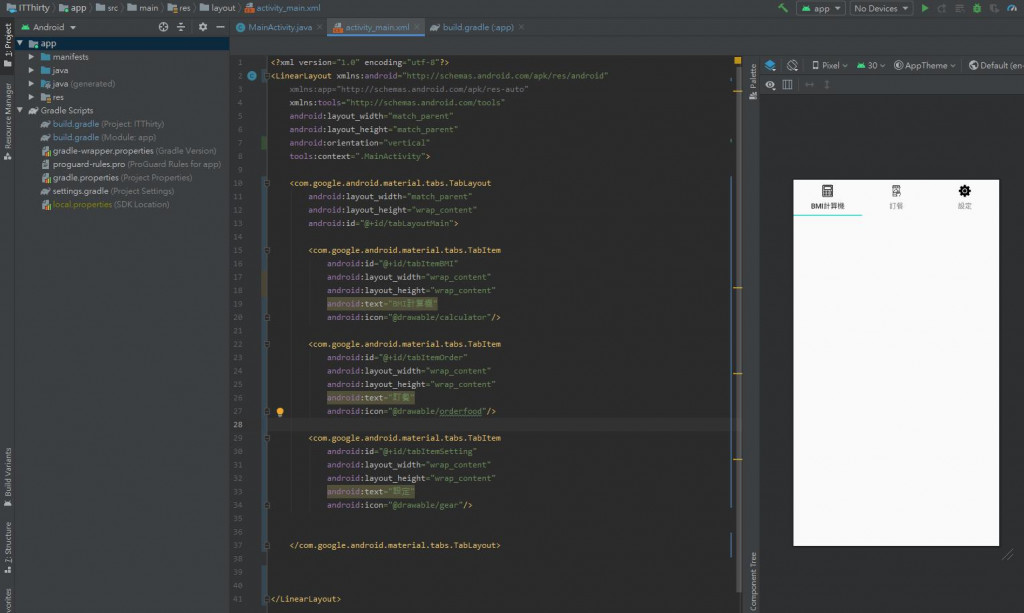Click the Attach Debugger icon
The image size is (1024, 613).
click(x=994, y=8)
